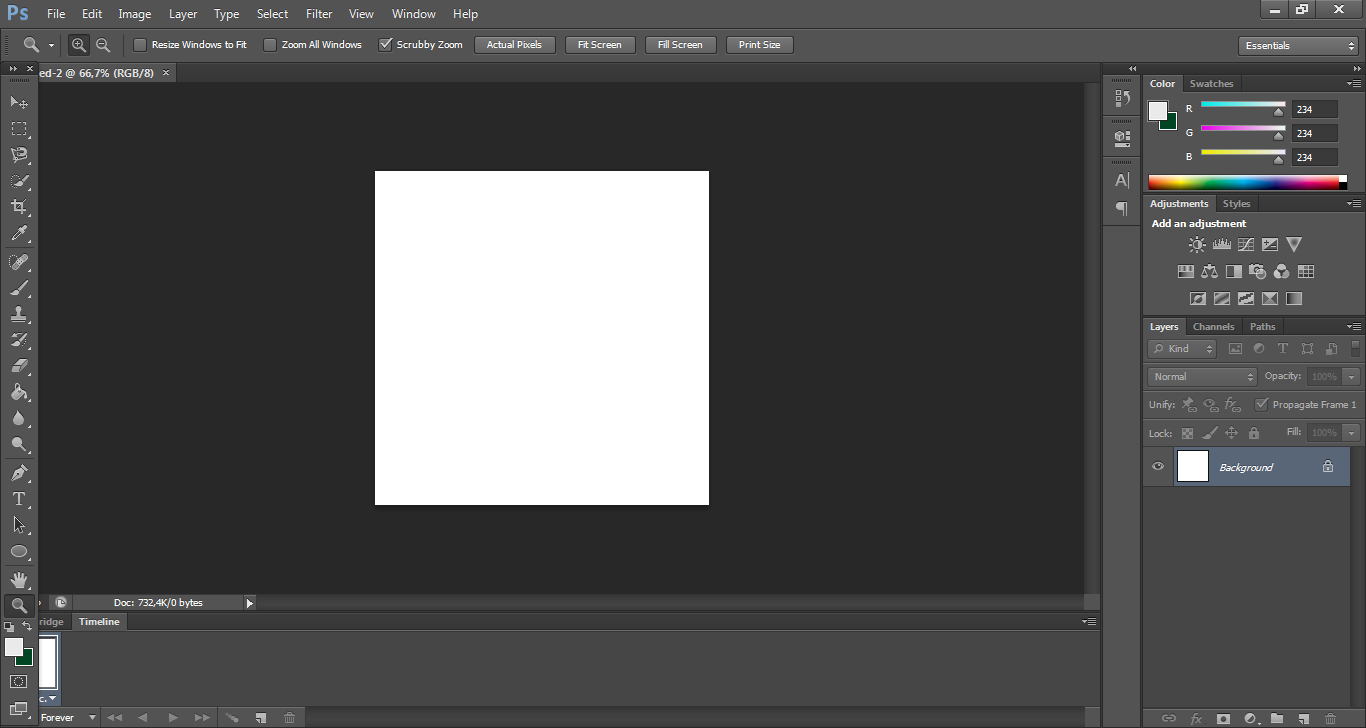Select the Ellipse shape tool
This screenshot has height=728, width=1366.
point(19,551)
